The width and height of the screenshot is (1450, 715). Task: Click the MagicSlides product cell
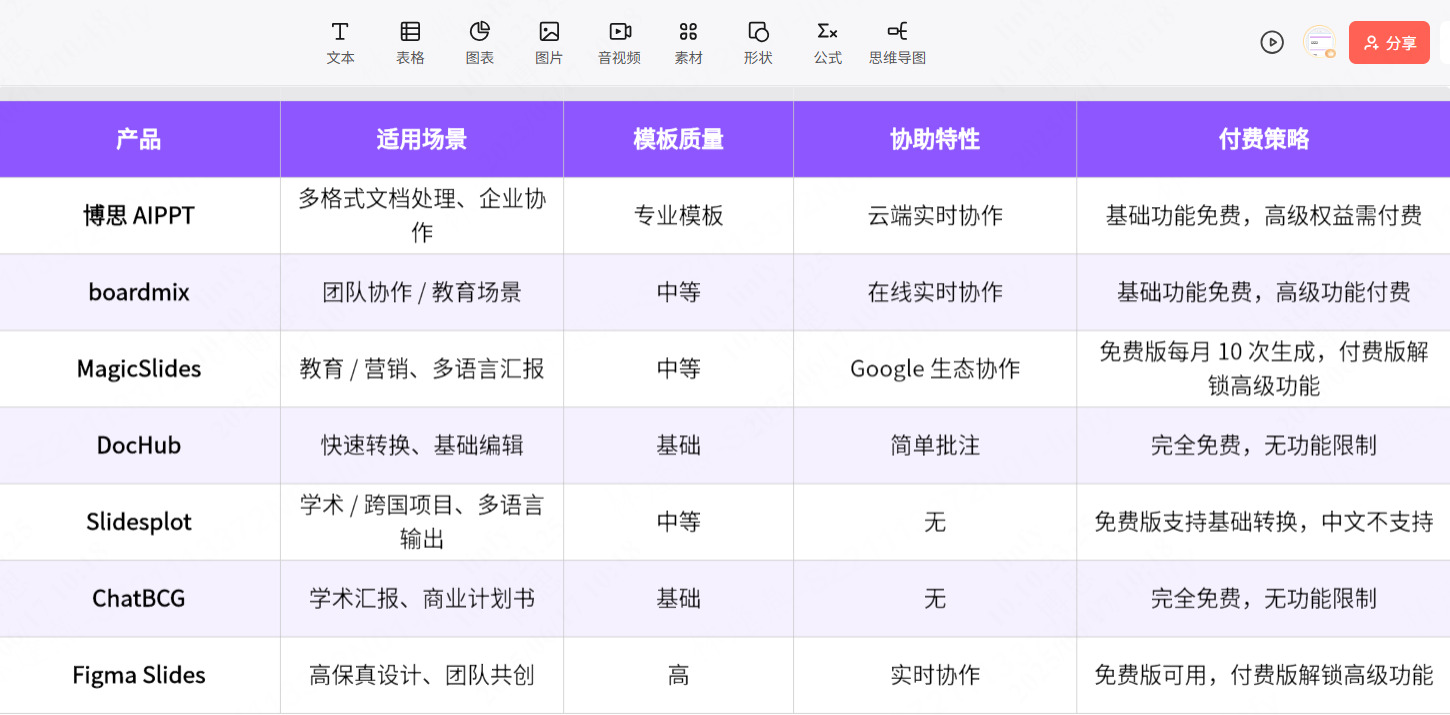pos(140,369)
